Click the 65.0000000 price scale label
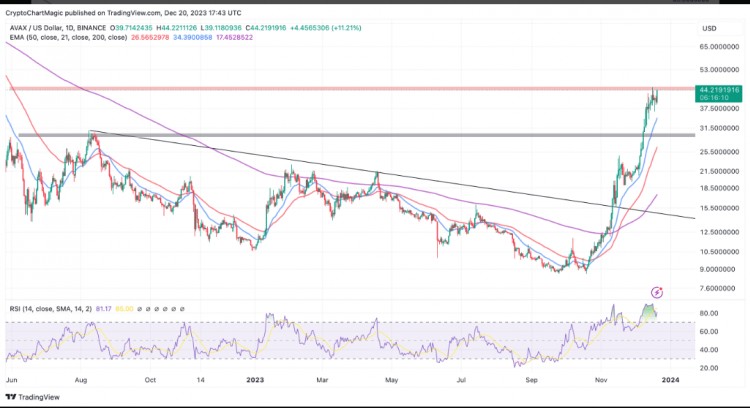750x408 pixels. [x=718, y=47]
